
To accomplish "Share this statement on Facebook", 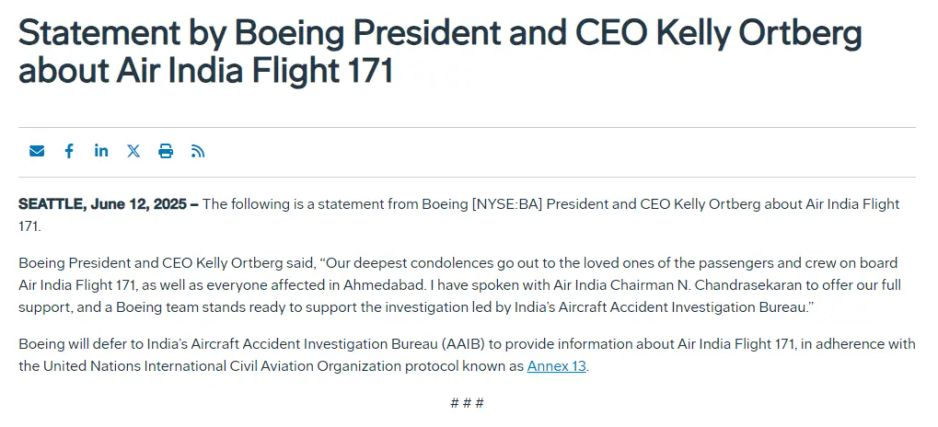I will [69, 151].
